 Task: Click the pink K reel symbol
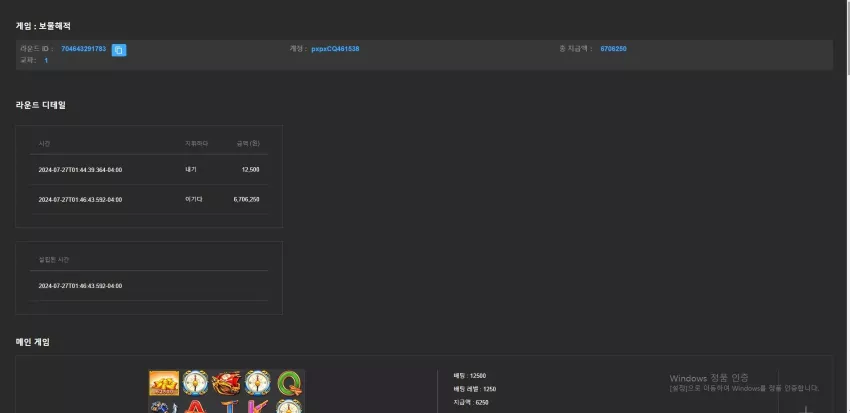[x=257, y=406]
